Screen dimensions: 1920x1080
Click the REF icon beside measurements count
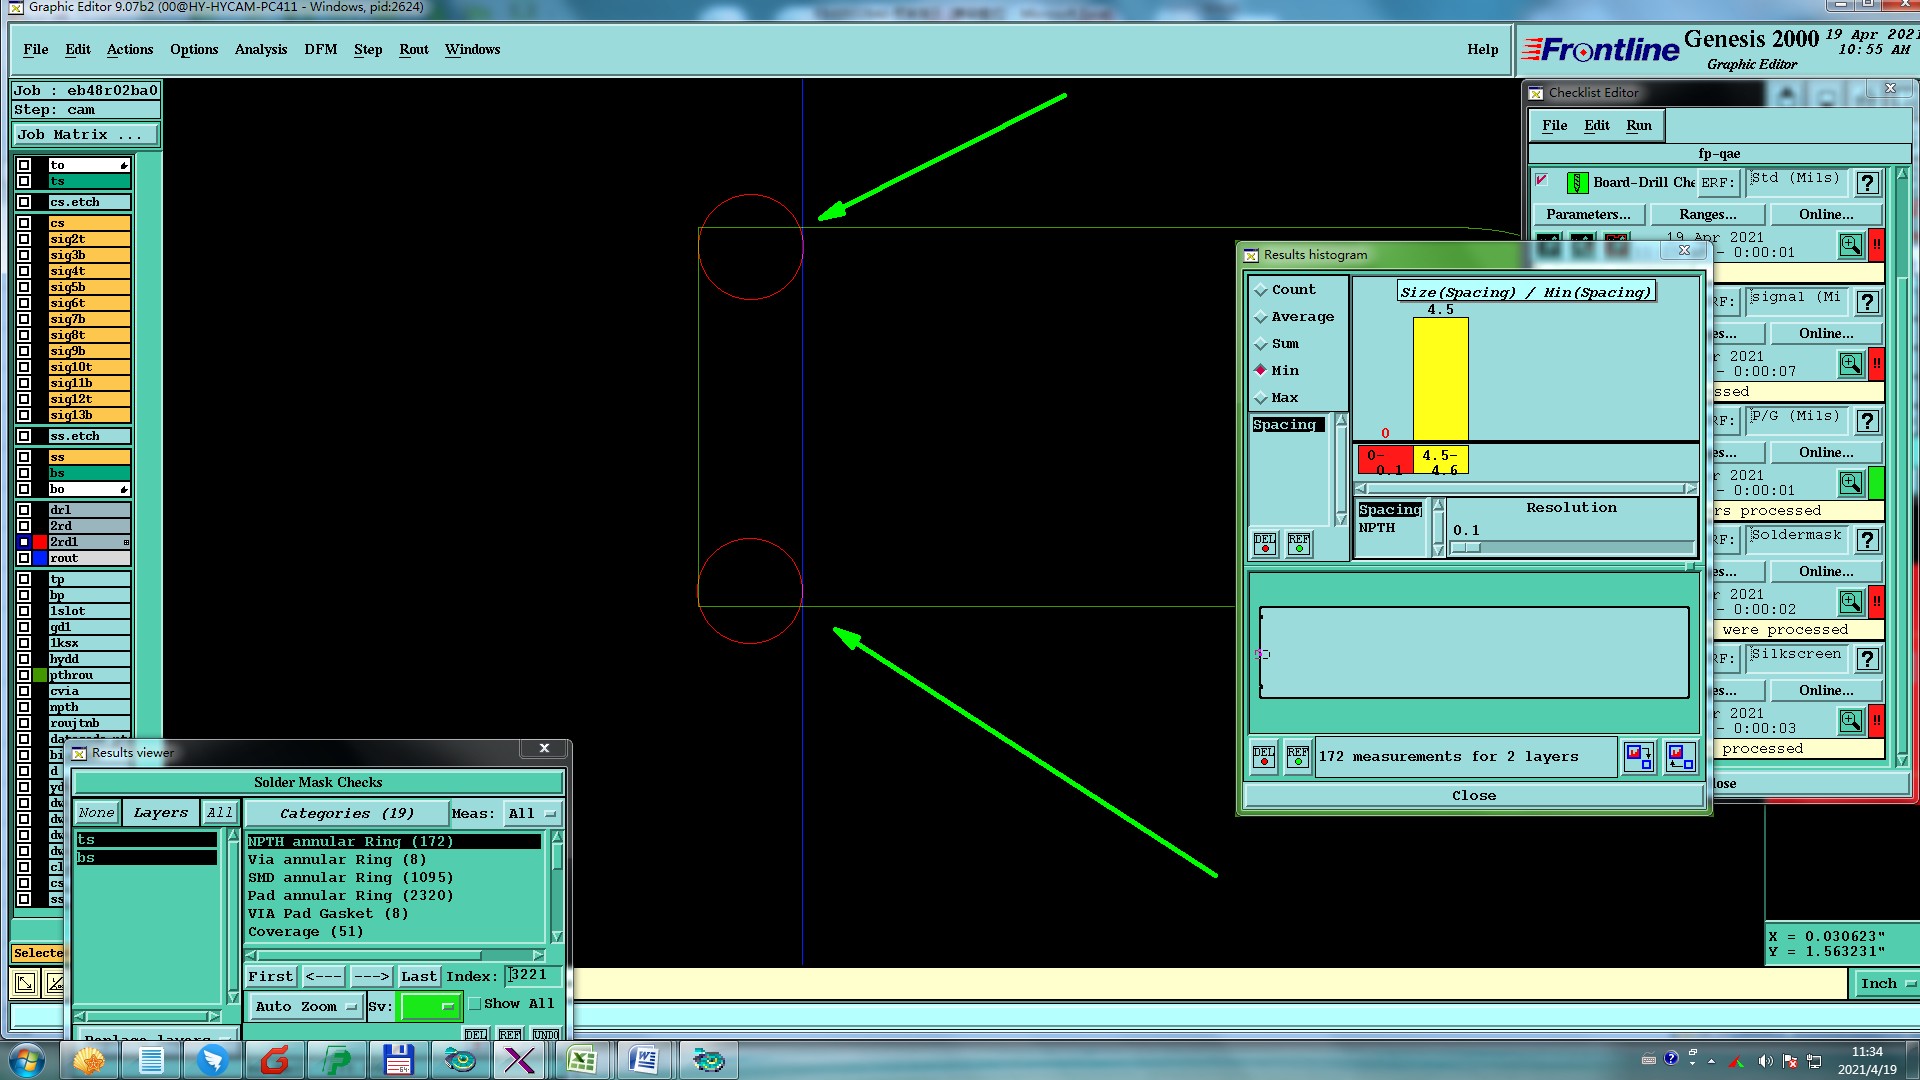pos(1297,757)
